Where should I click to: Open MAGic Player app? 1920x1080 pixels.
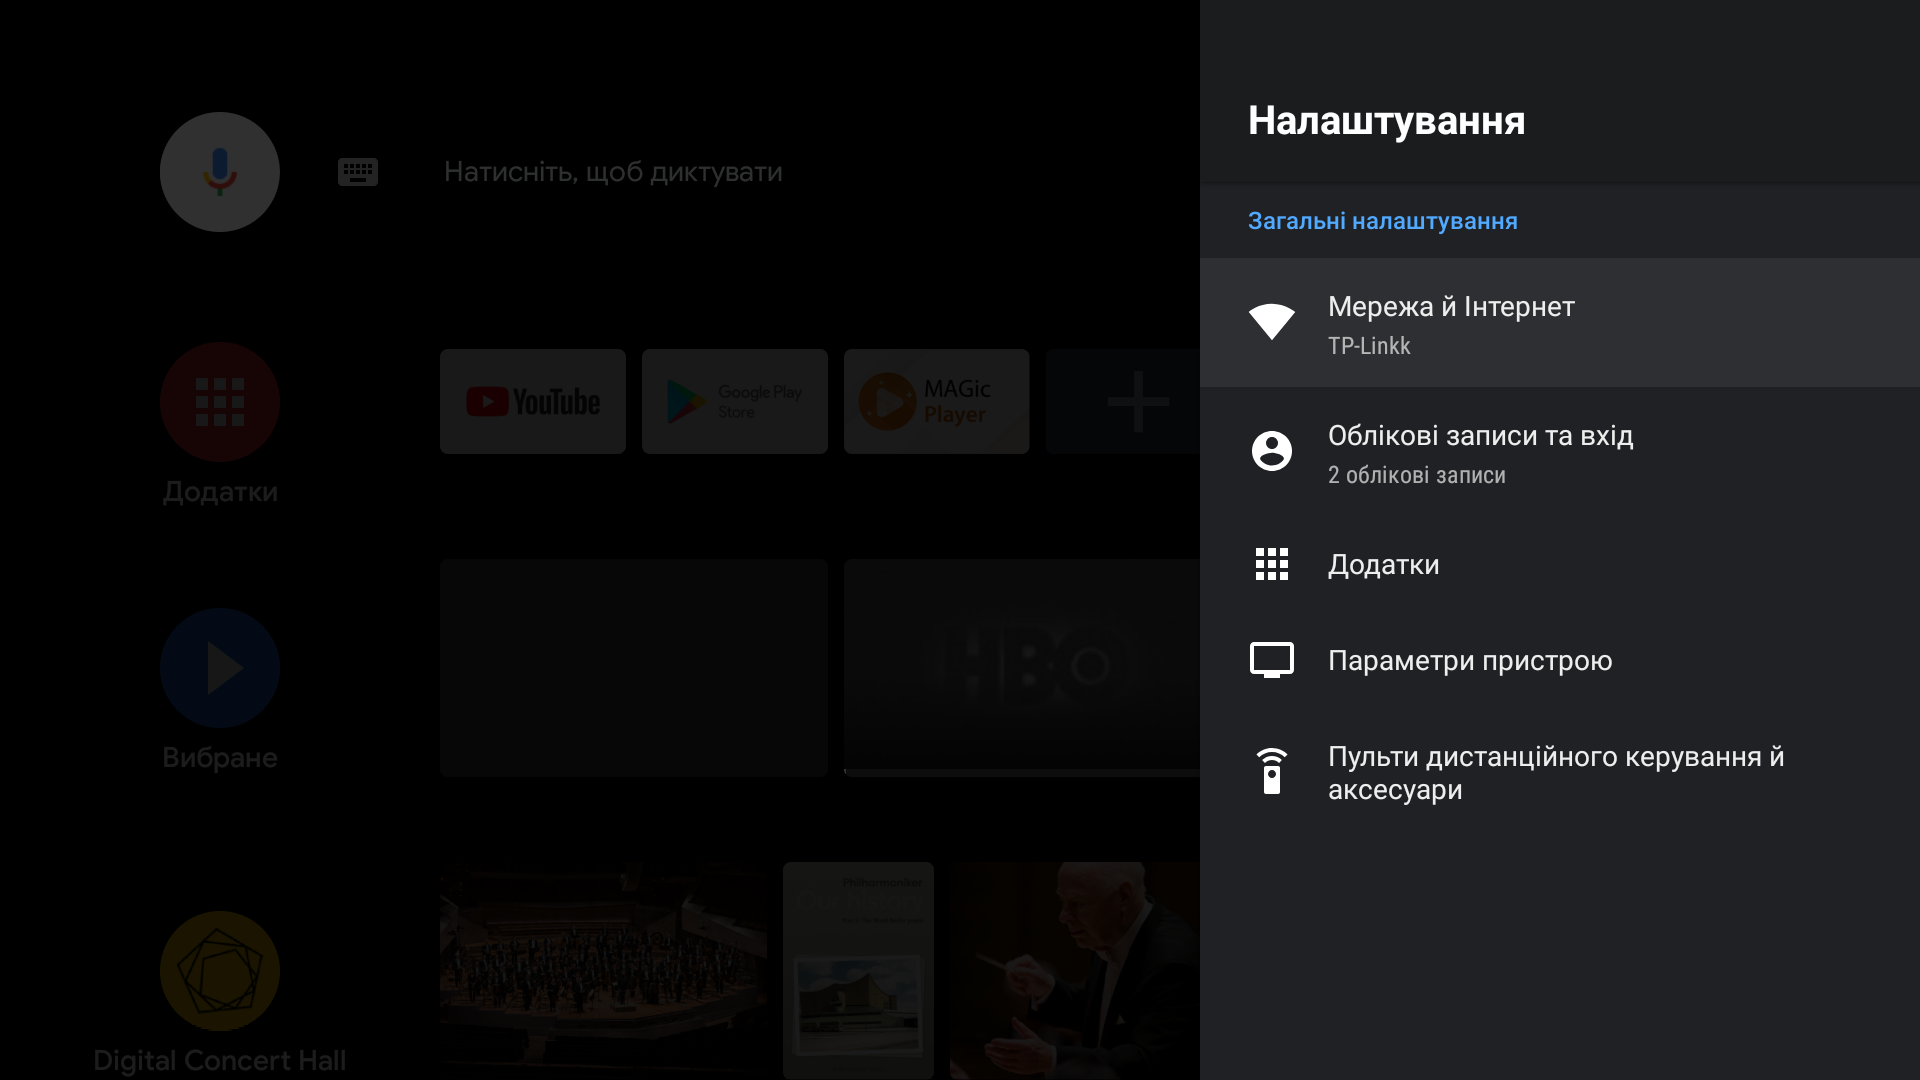click(x=936, y=401)
